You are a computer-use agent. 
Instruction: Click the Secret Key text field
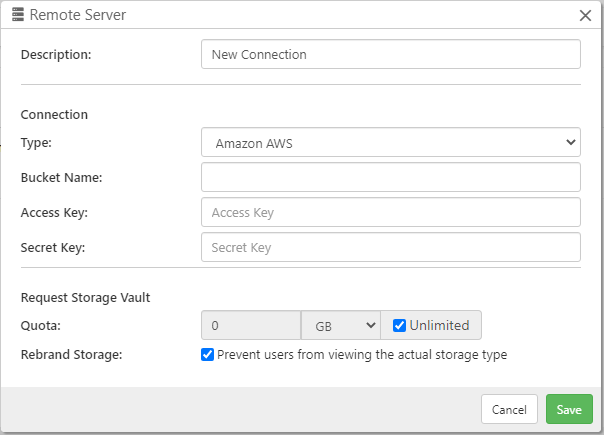coord(390,247)
